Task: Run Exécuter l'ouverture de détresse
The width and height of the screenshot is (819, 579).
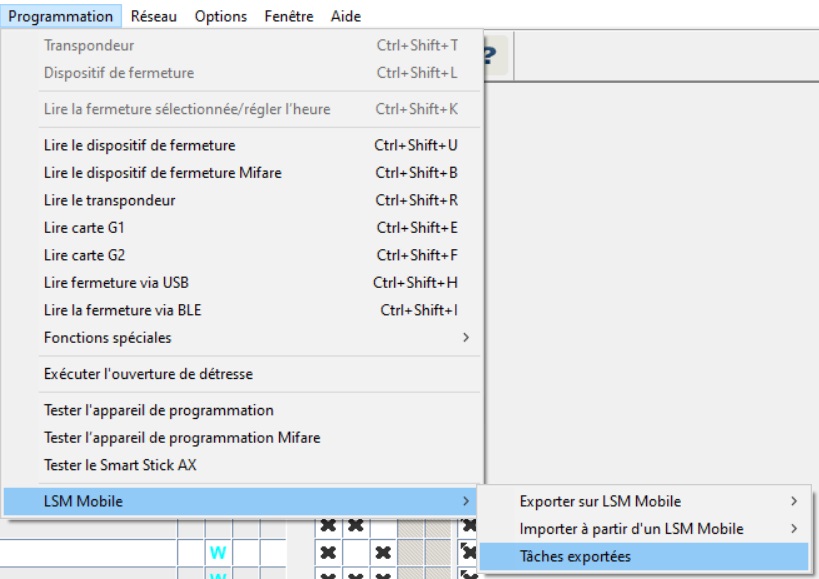Action: click(x=148, y=374)
